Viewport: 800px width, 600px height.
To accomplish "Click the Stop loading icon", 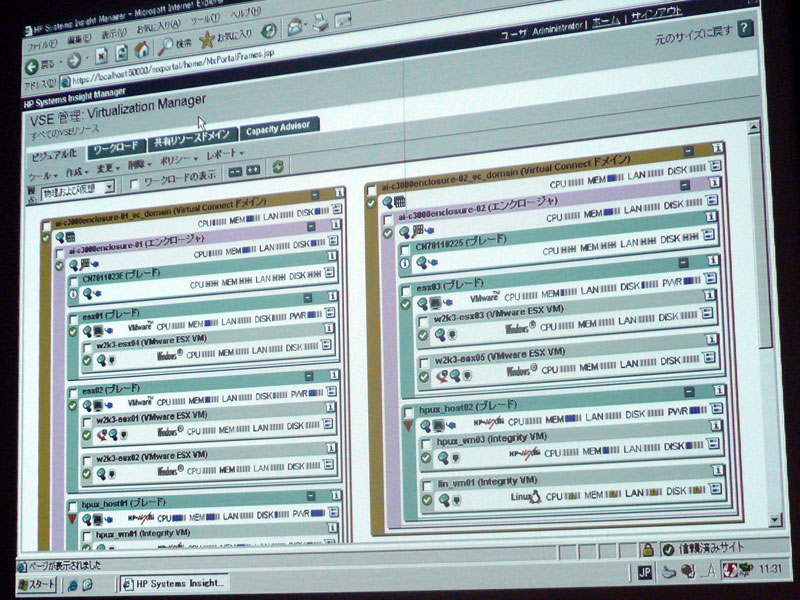I will pyautogui.click(x=102, y=56).
